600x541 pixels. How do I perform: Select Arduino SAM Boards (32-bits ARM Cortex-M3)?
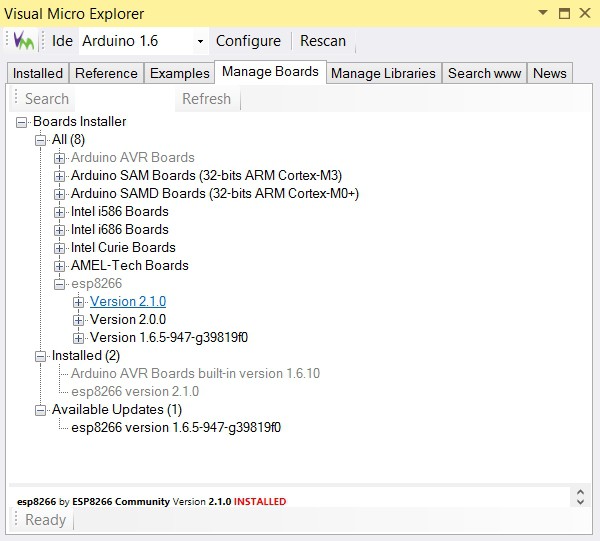point(206,175)
